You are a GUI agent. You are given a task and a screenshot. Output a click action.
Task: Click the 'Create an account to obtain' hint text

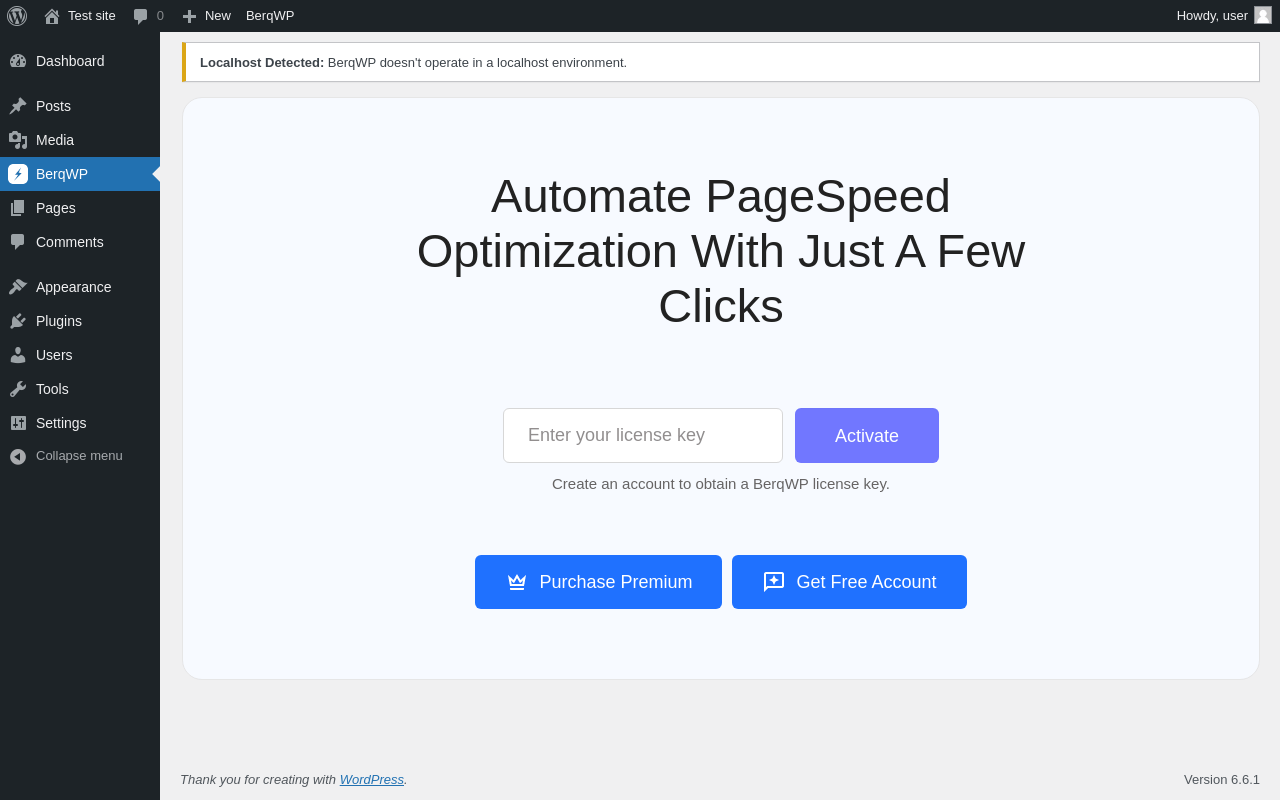click(721, 484)
